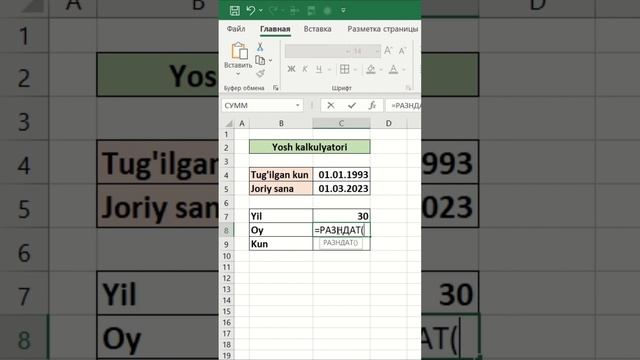Click the Вставить paste clipboard icon
640x360 pixels.
[239, 51]
